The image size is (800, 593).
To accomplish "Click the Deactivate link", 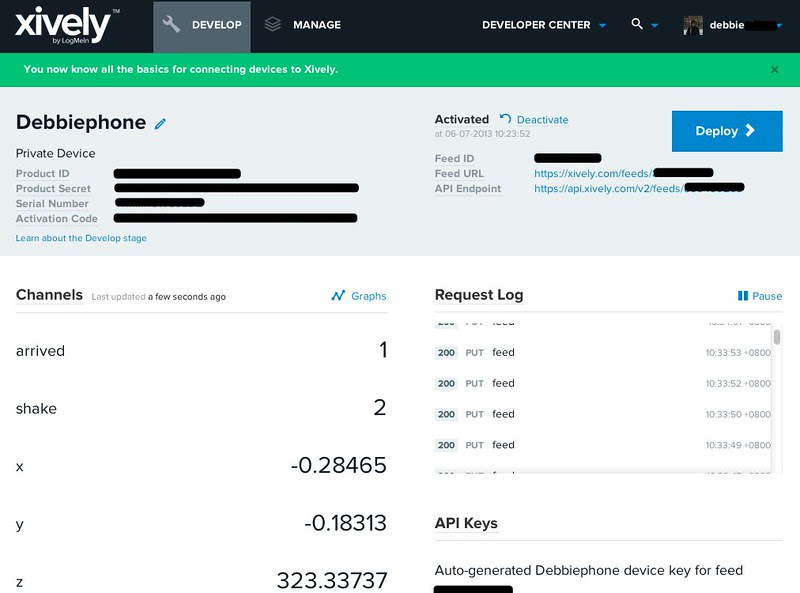I will pyautogui.click(x=542, y=120).
